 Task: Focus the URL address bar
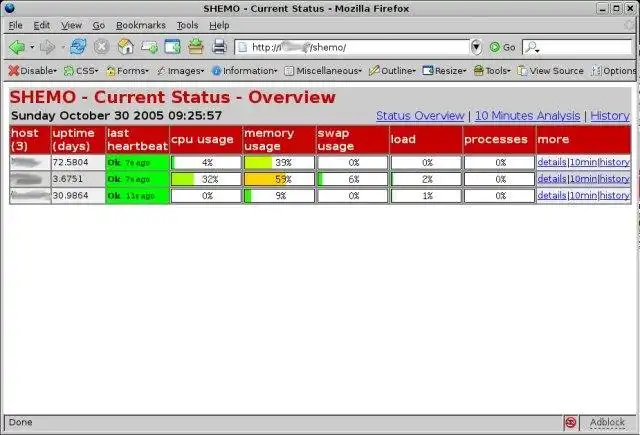click(x=352, y=47)
